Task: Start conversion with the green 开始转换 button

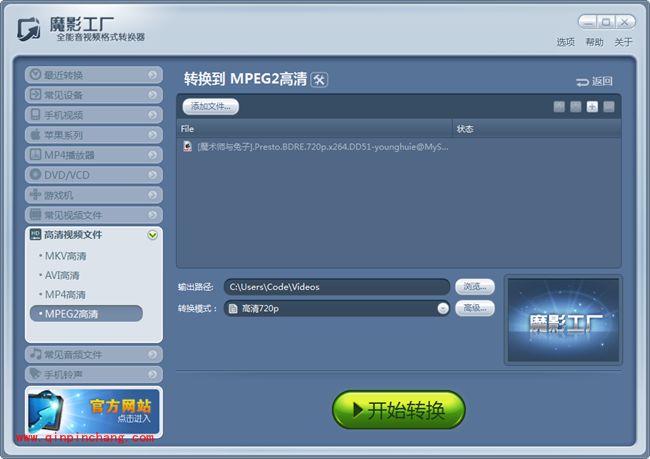Action: (399, 410)
